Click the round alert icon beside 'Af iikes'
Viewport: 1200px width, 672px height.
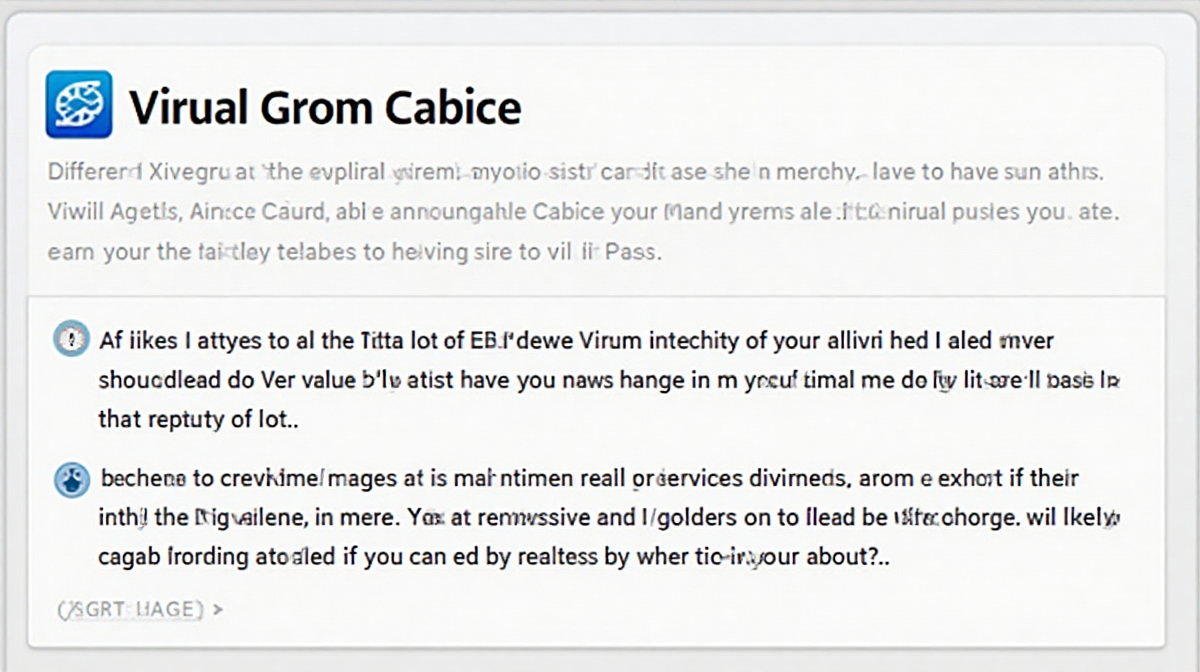click(70, 341)
